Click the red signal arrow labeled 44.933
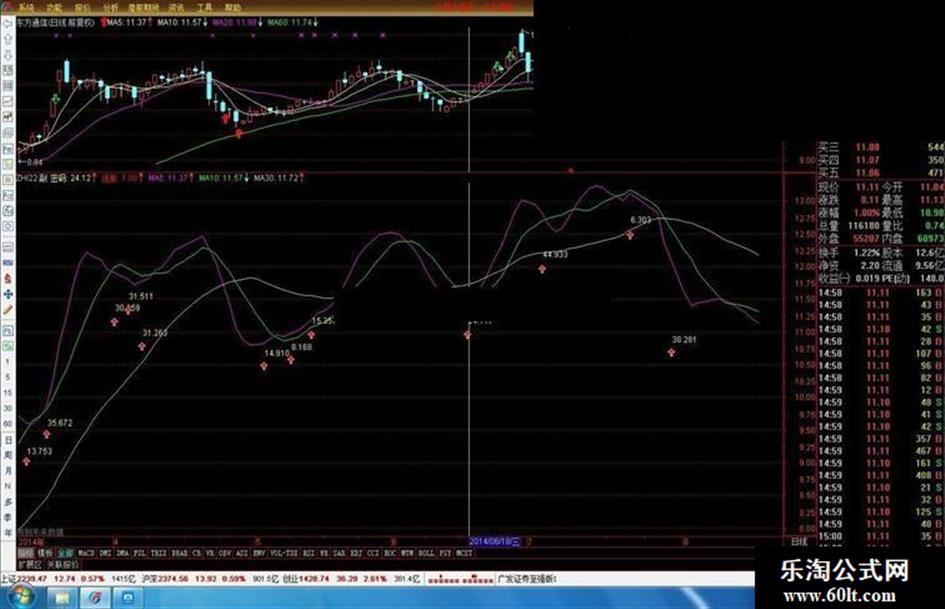 coord(542,269)
